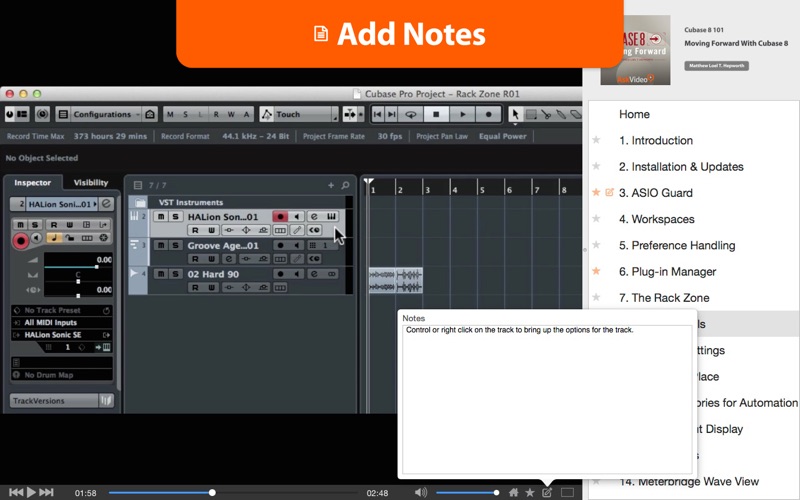Adjust the player volume slider
This screenshot has height=500, width=800.
(x=467, y=492)
